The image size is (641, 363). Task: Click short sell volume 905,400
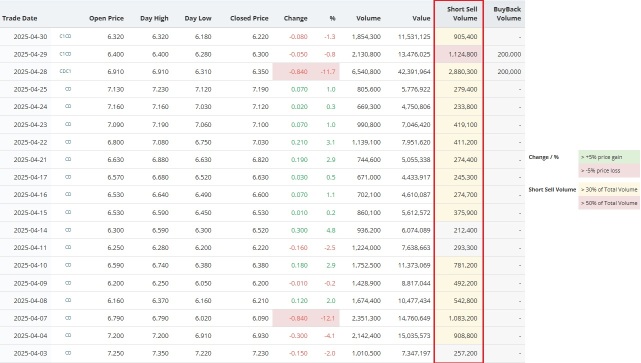(x=465, y=36)
